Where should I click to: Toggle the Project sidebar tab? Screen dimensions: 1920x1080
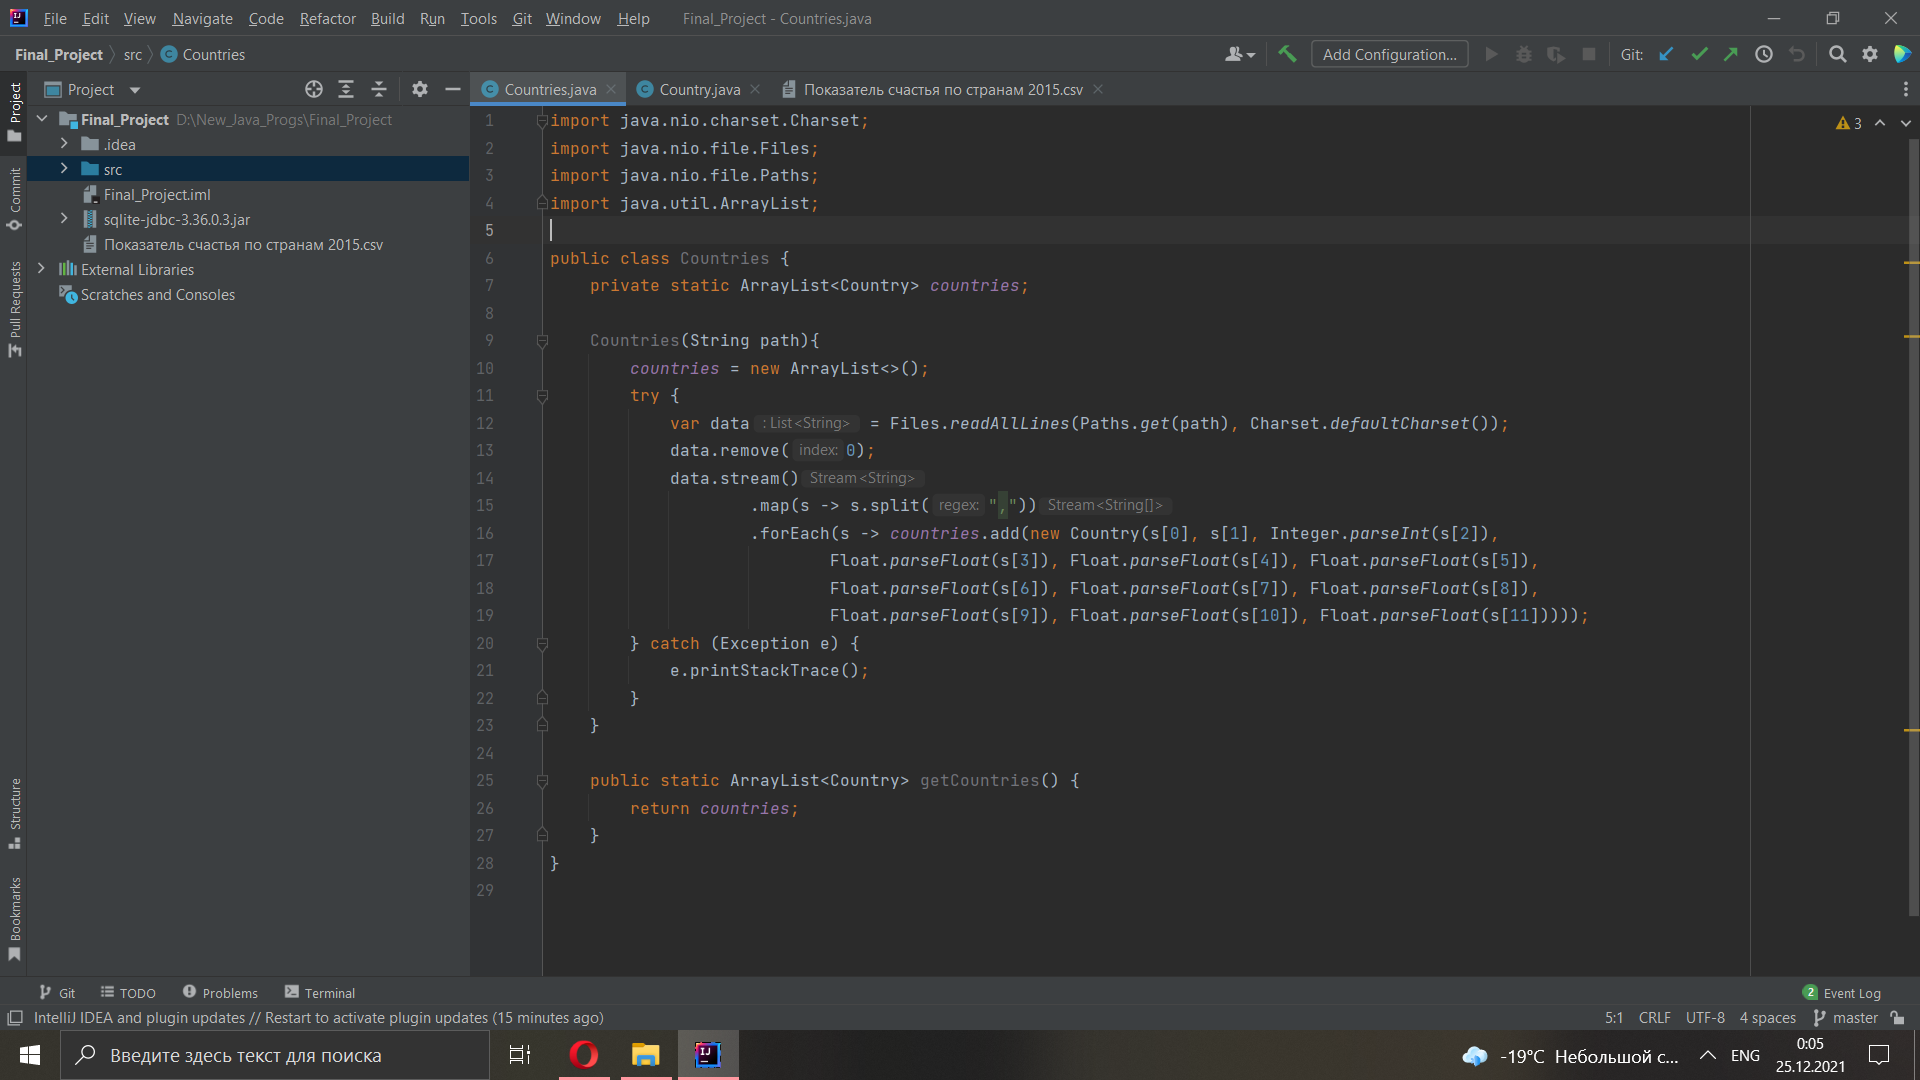coord(14,111)
